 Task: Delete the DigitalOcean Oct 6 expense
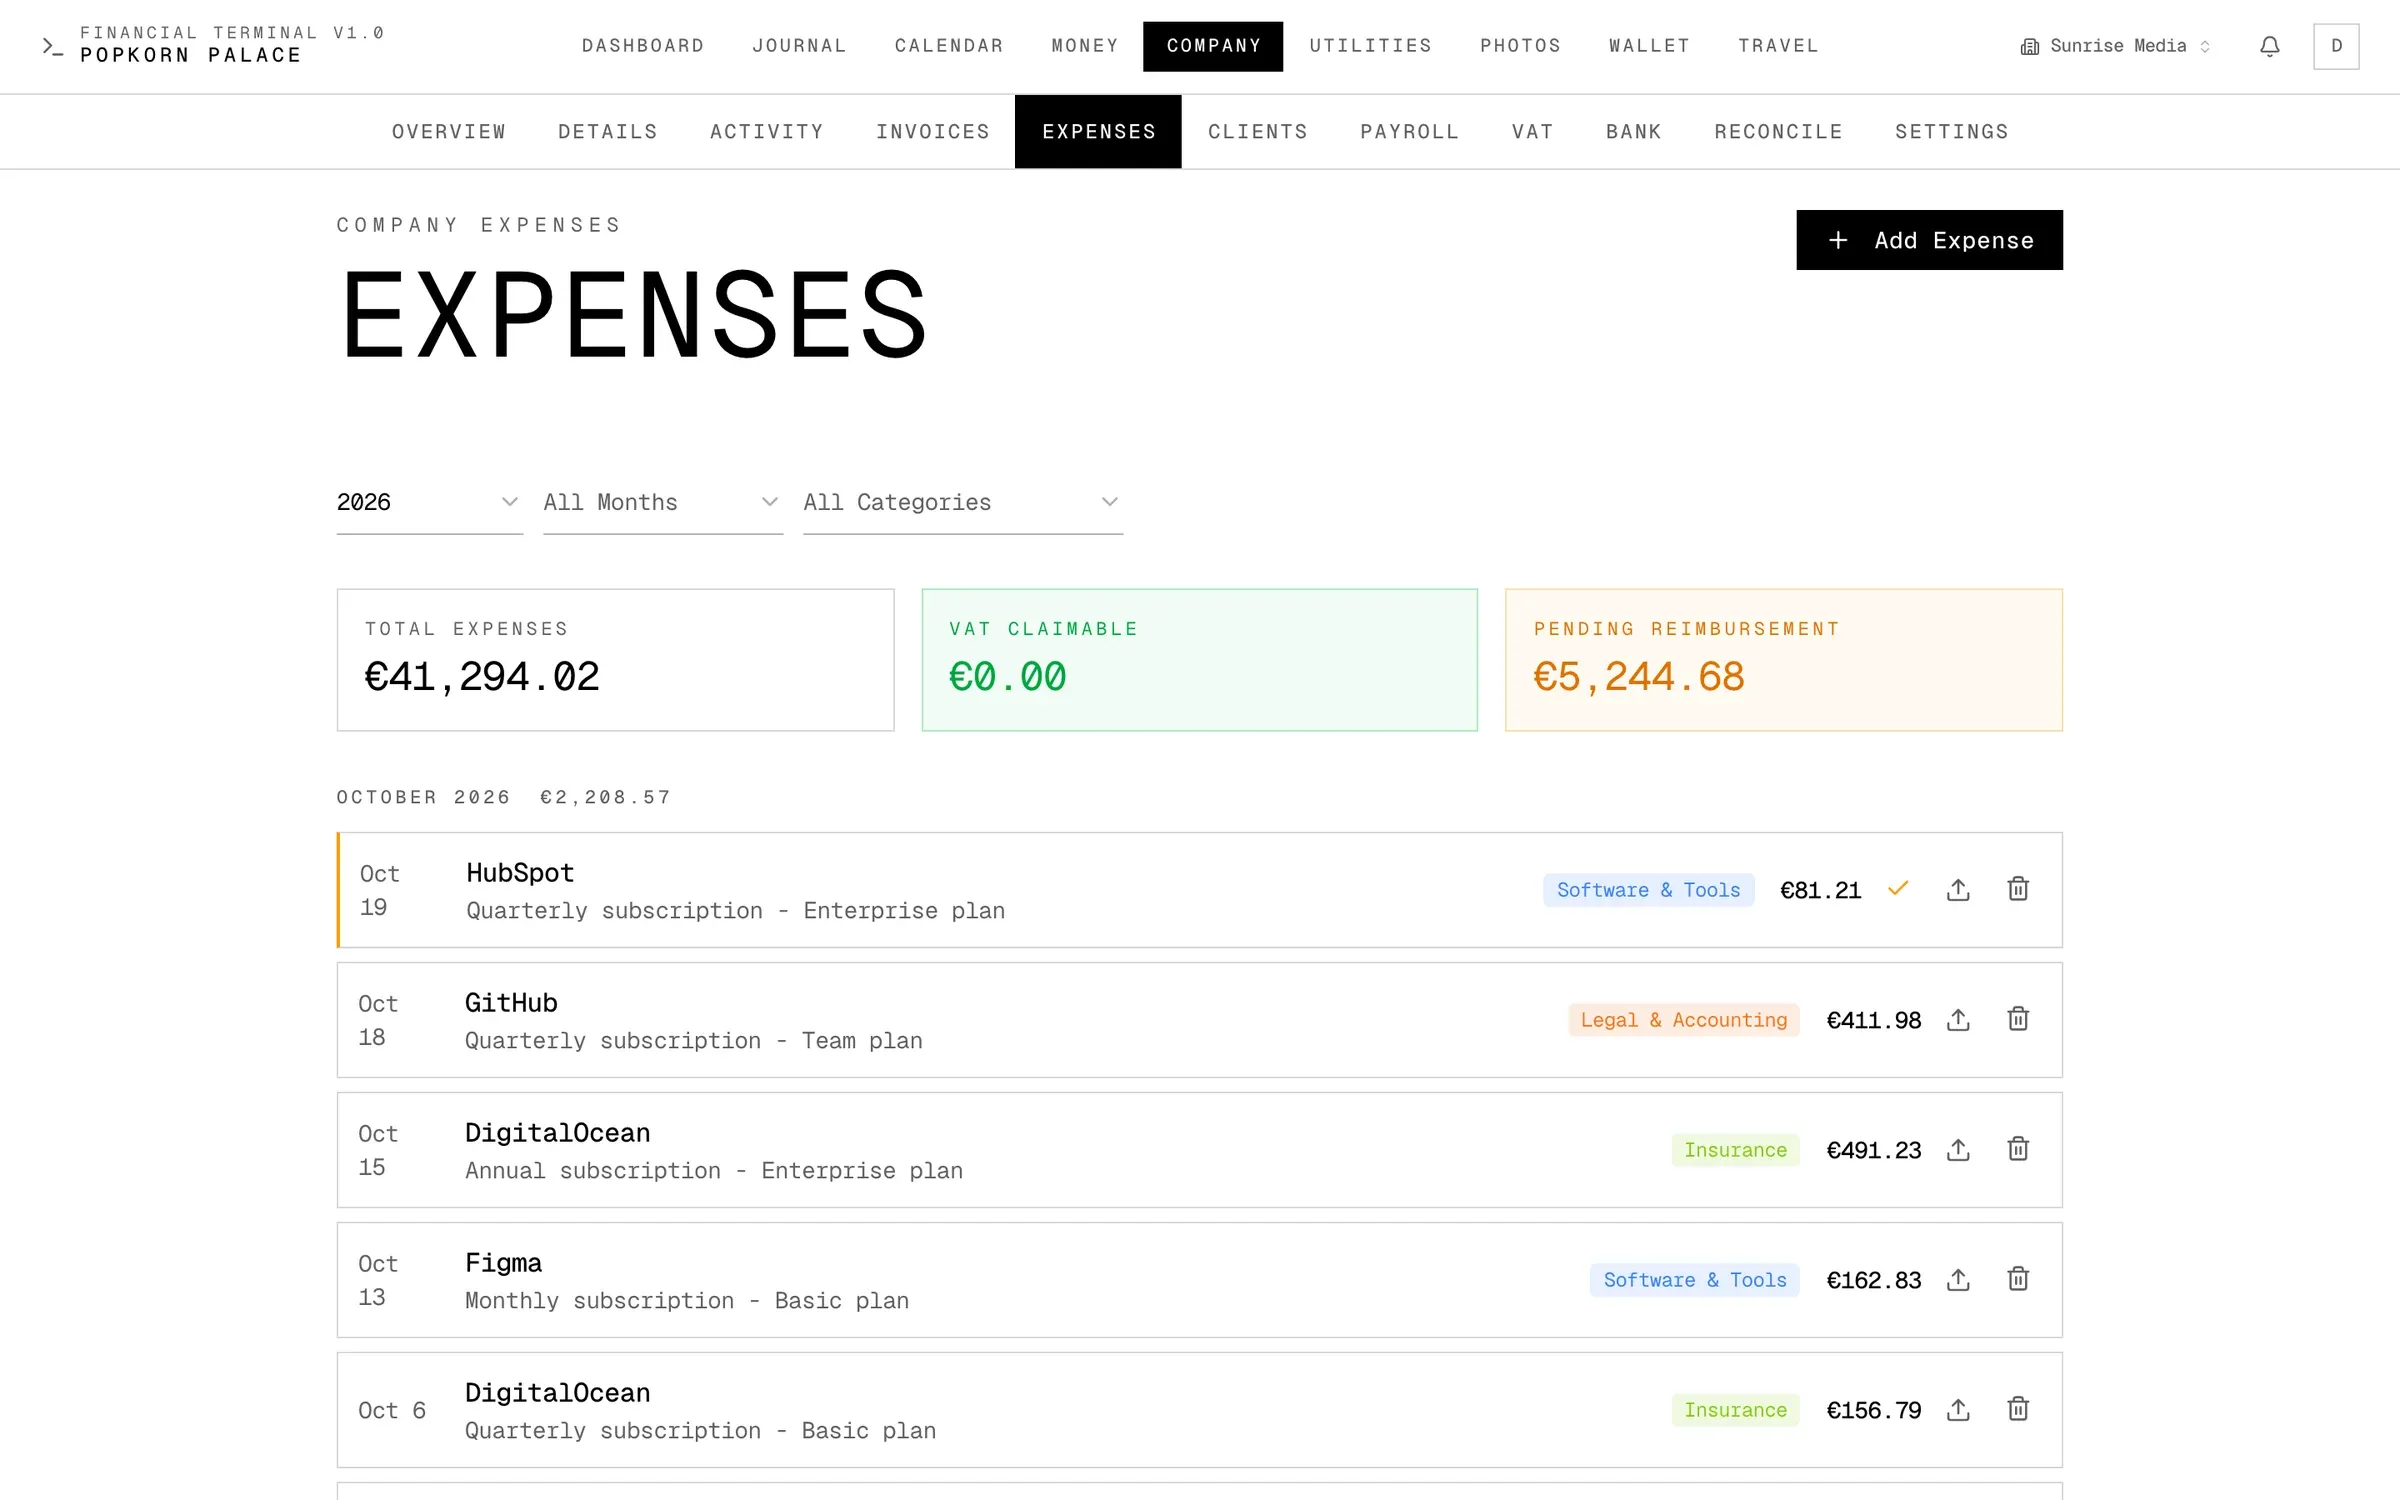click(2018, 1409)
